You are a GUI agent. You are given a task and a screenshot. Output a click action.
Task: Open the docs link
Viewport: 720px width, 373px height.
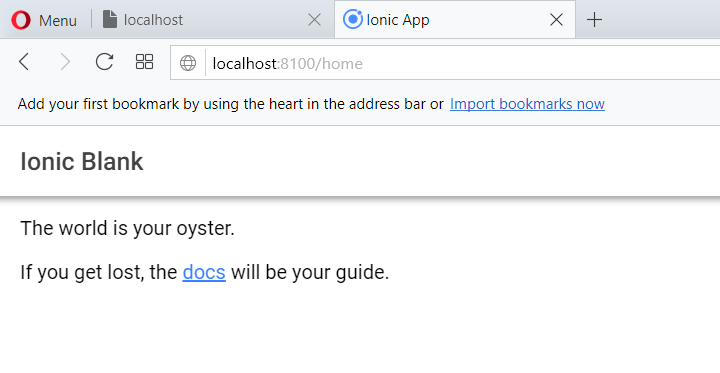[x=204, y=272]
